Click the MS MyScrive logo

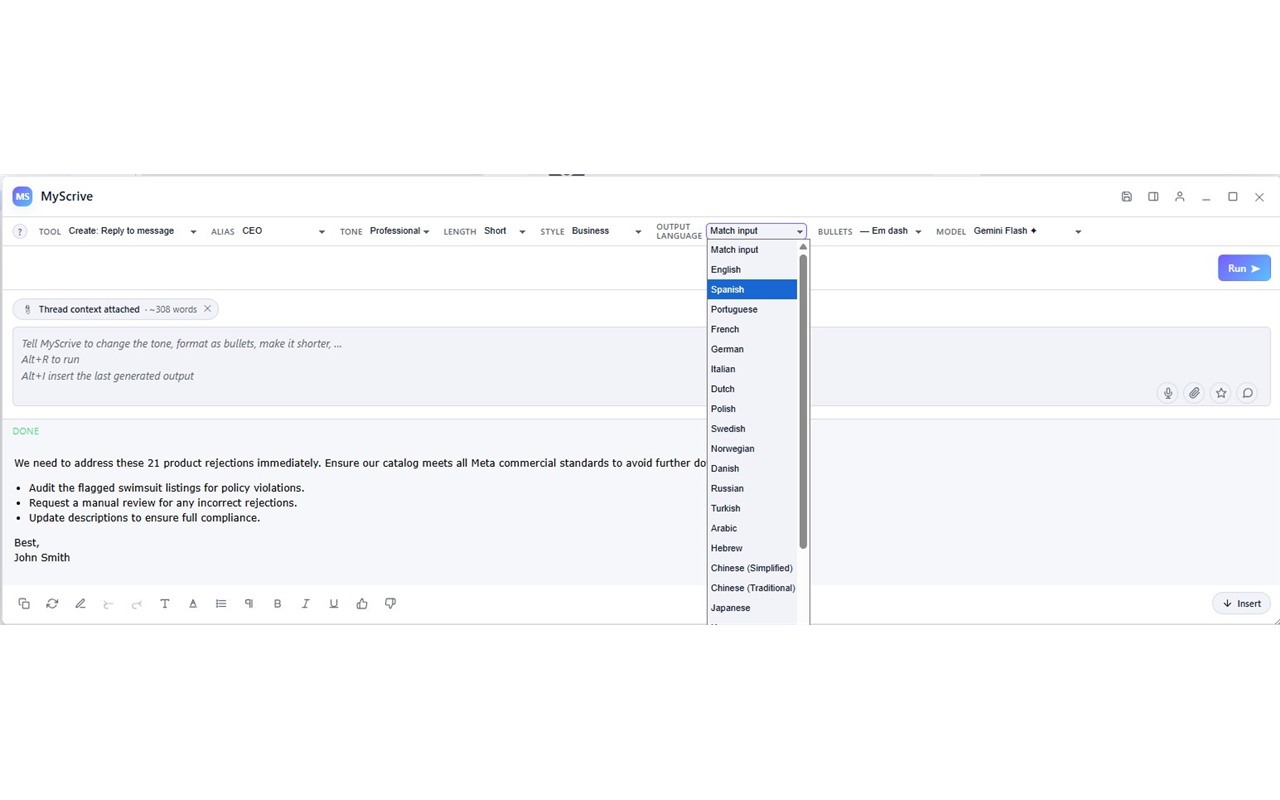(x=22, y=197)
